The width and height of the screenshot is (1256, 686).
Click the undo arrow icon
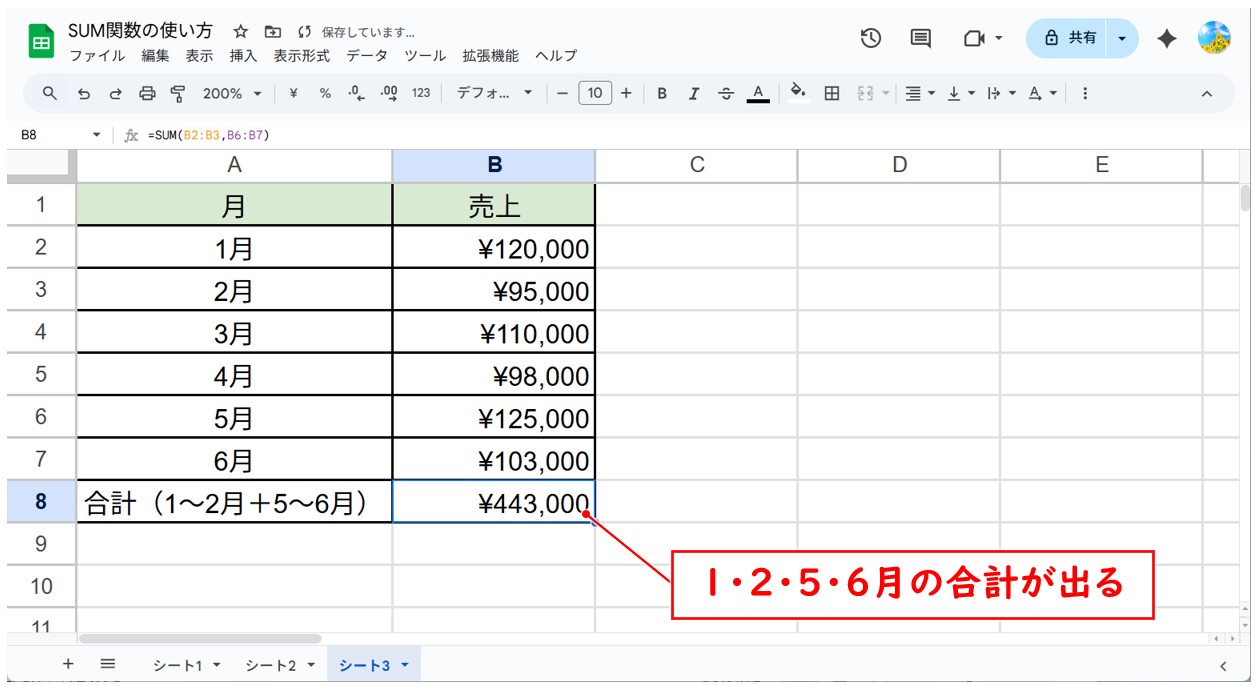(84, 93)
